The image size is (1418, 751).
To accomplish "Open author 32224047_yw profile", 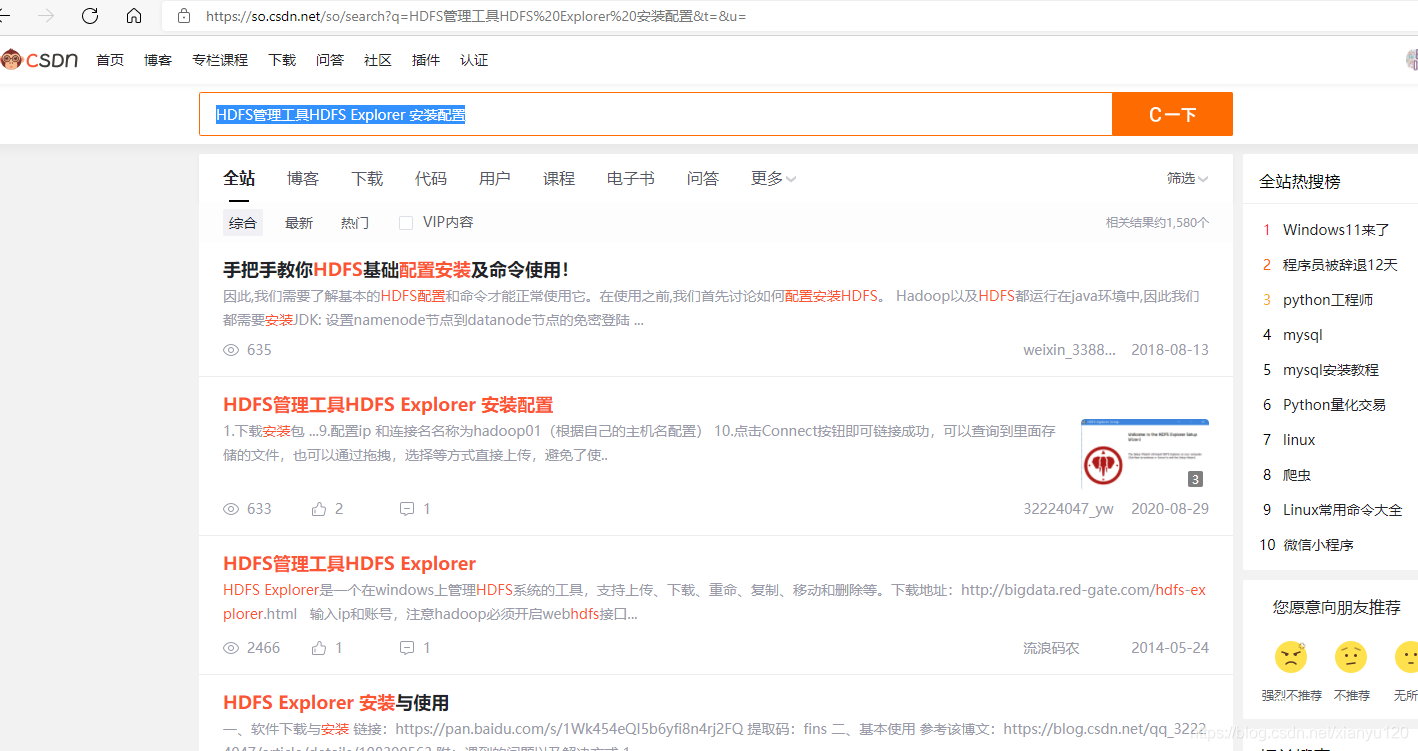I will pos(1068,509).
